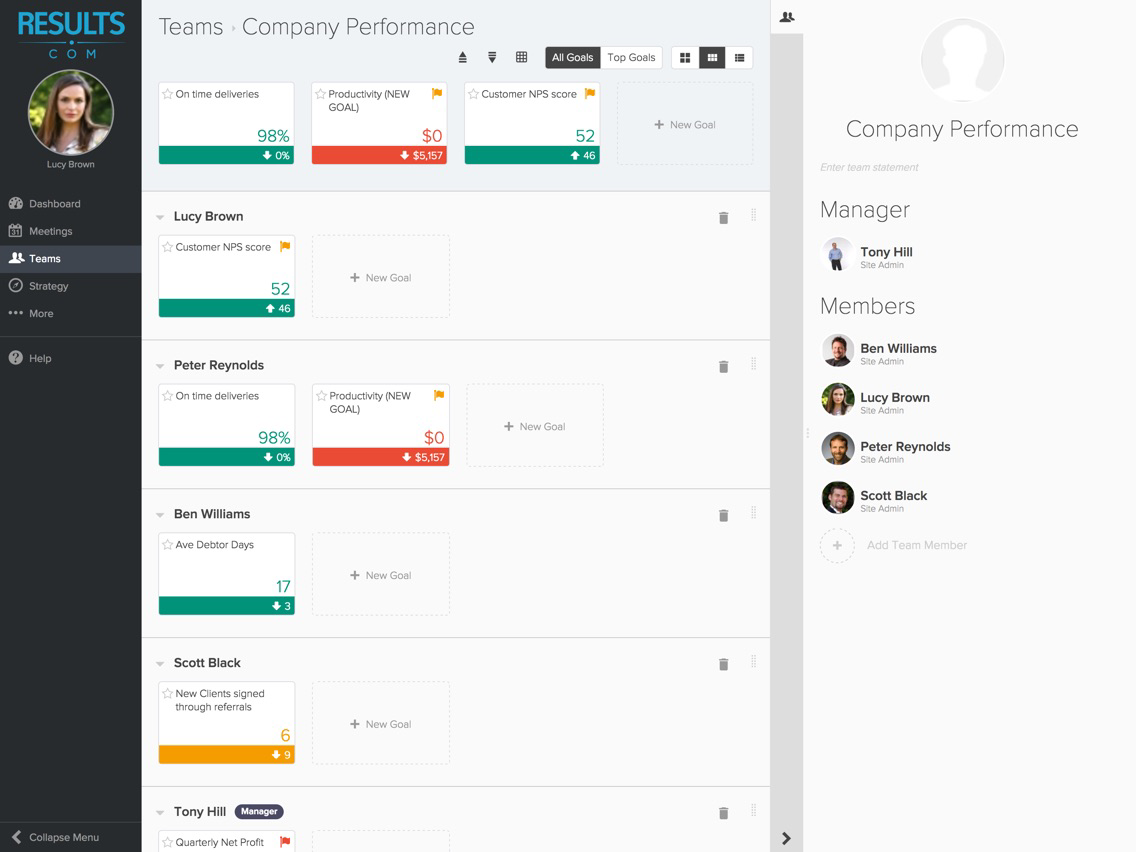This screenshot has height=852, width=1136.
Task: Collapse Scott Black's goals section
Action: [160, 664]
